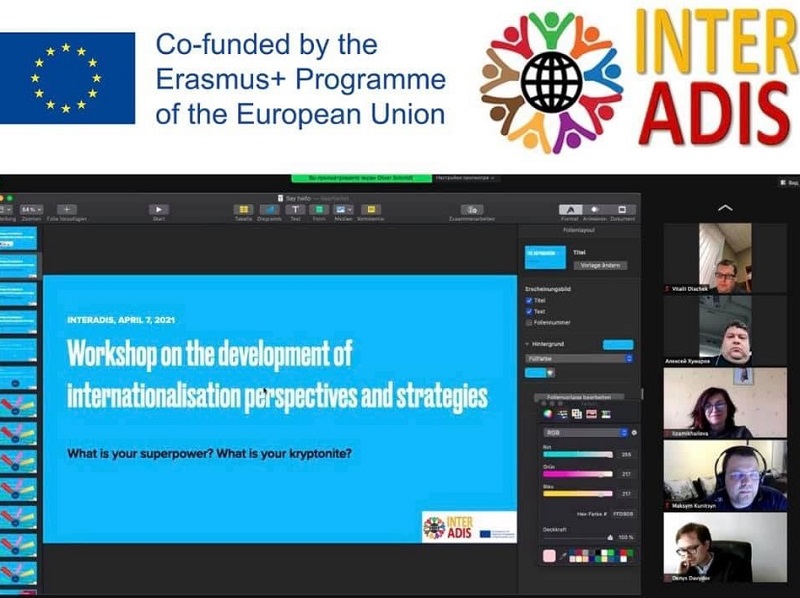Insert a table with the Tabelle icon
Viewport: 800px width, 598px height.
coord(243,210)
